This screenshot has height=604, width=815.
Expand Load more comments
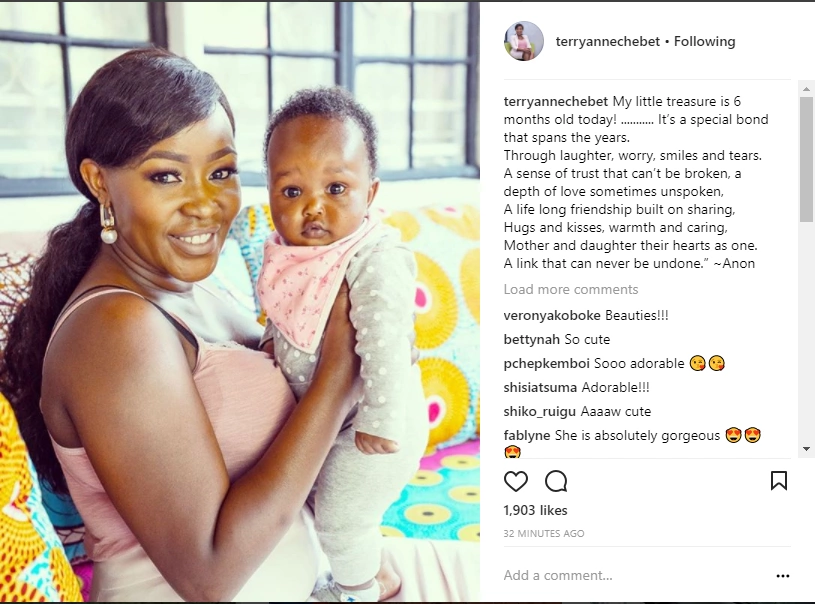(571, 290)
